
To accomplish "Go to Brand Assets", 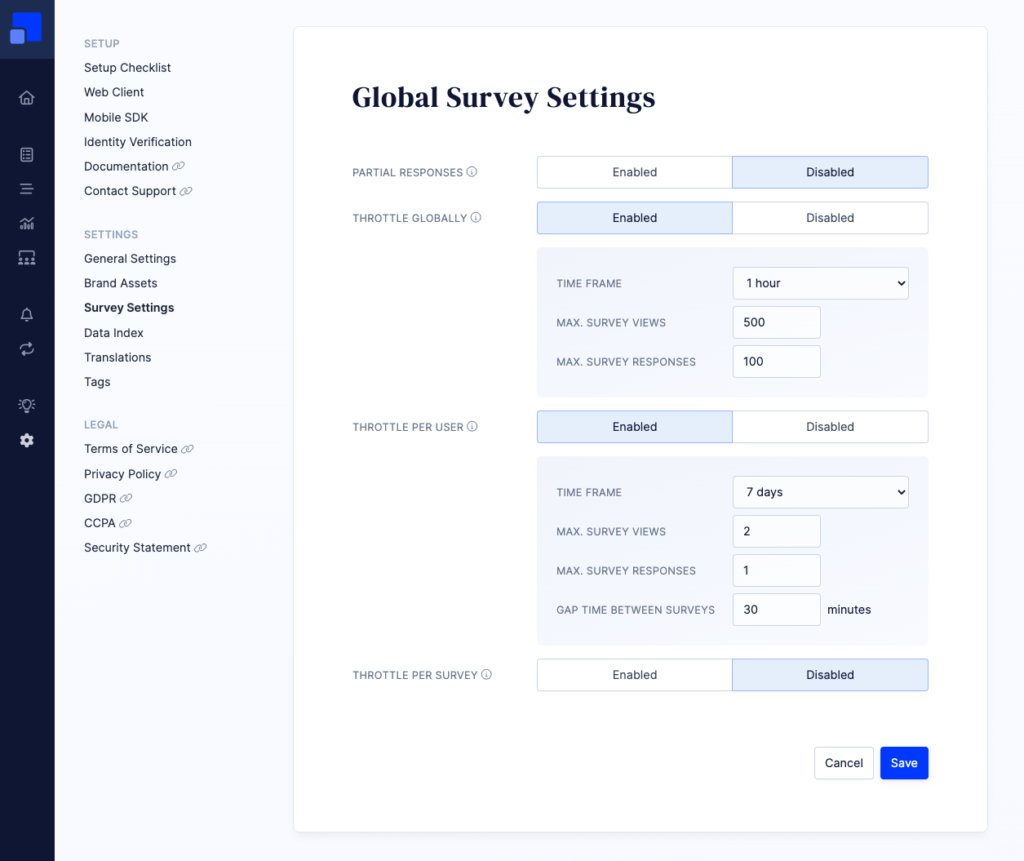I will (121, 283).
